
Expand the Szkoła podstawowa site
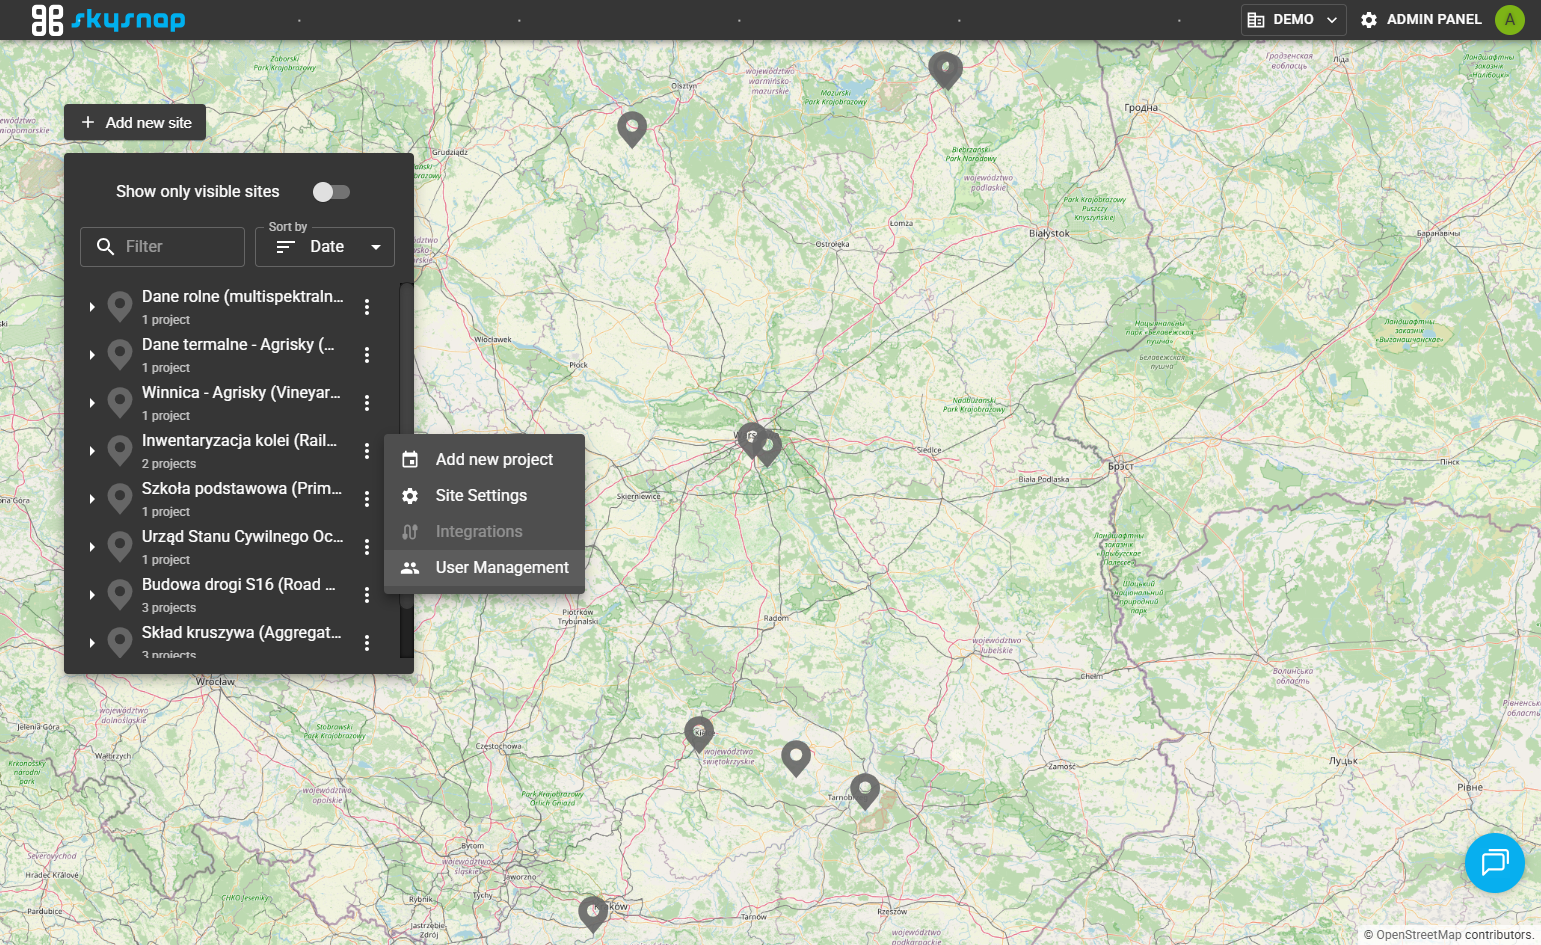point(92,499)
